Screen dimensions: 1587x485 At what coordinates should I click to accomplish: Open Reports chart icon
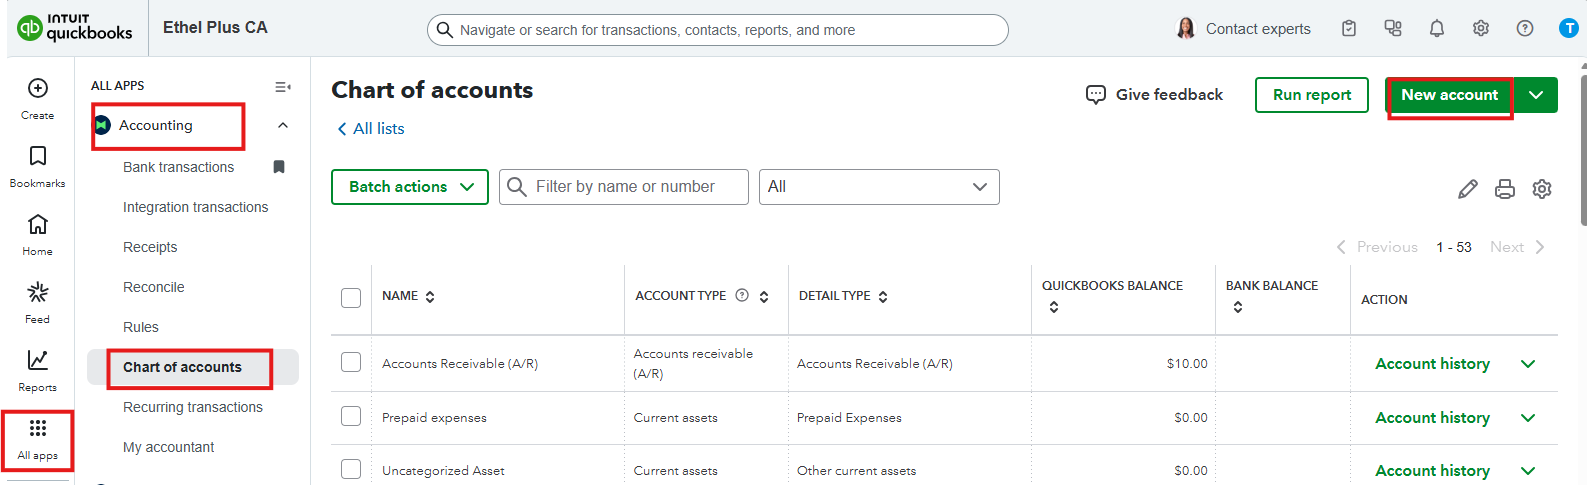pos(38,361)
